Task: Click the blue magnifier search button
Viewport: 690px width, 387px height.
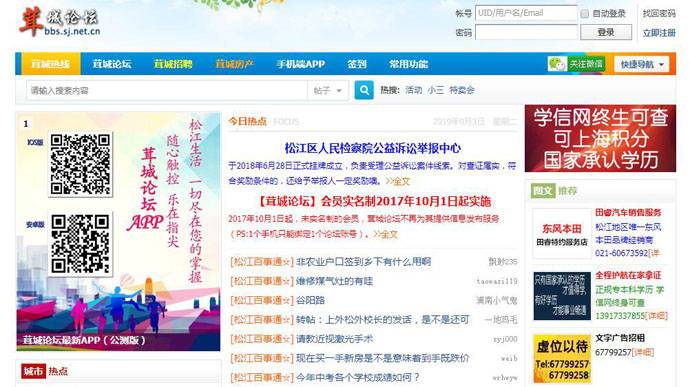Action: pos(364,90)
